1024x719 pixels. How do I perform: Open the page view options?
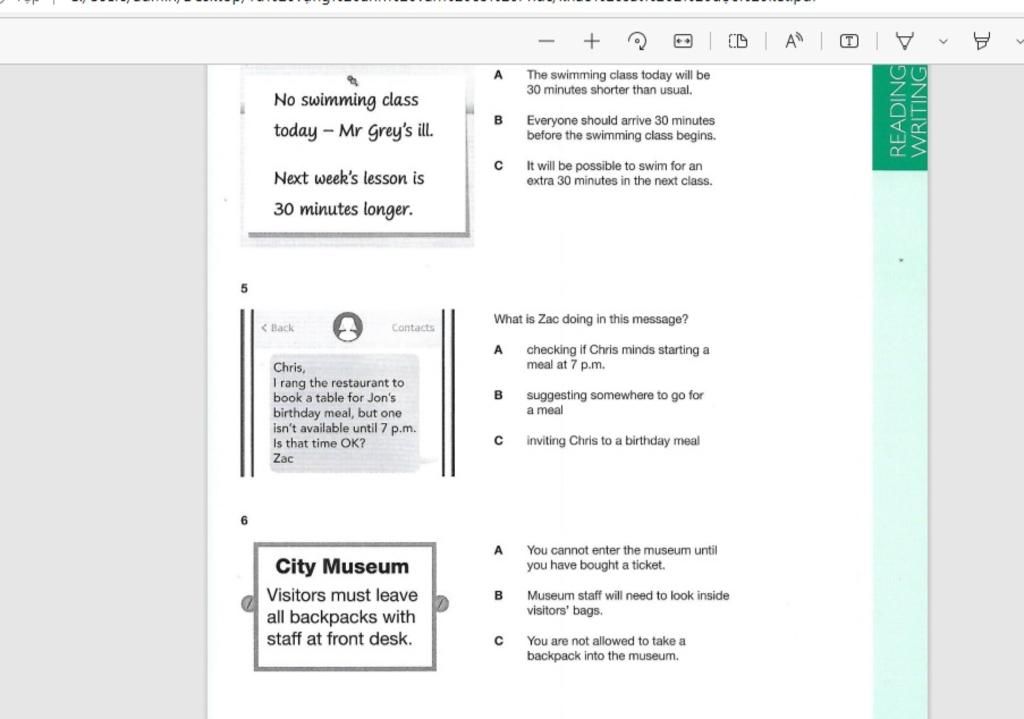click(x=738, y=41)
